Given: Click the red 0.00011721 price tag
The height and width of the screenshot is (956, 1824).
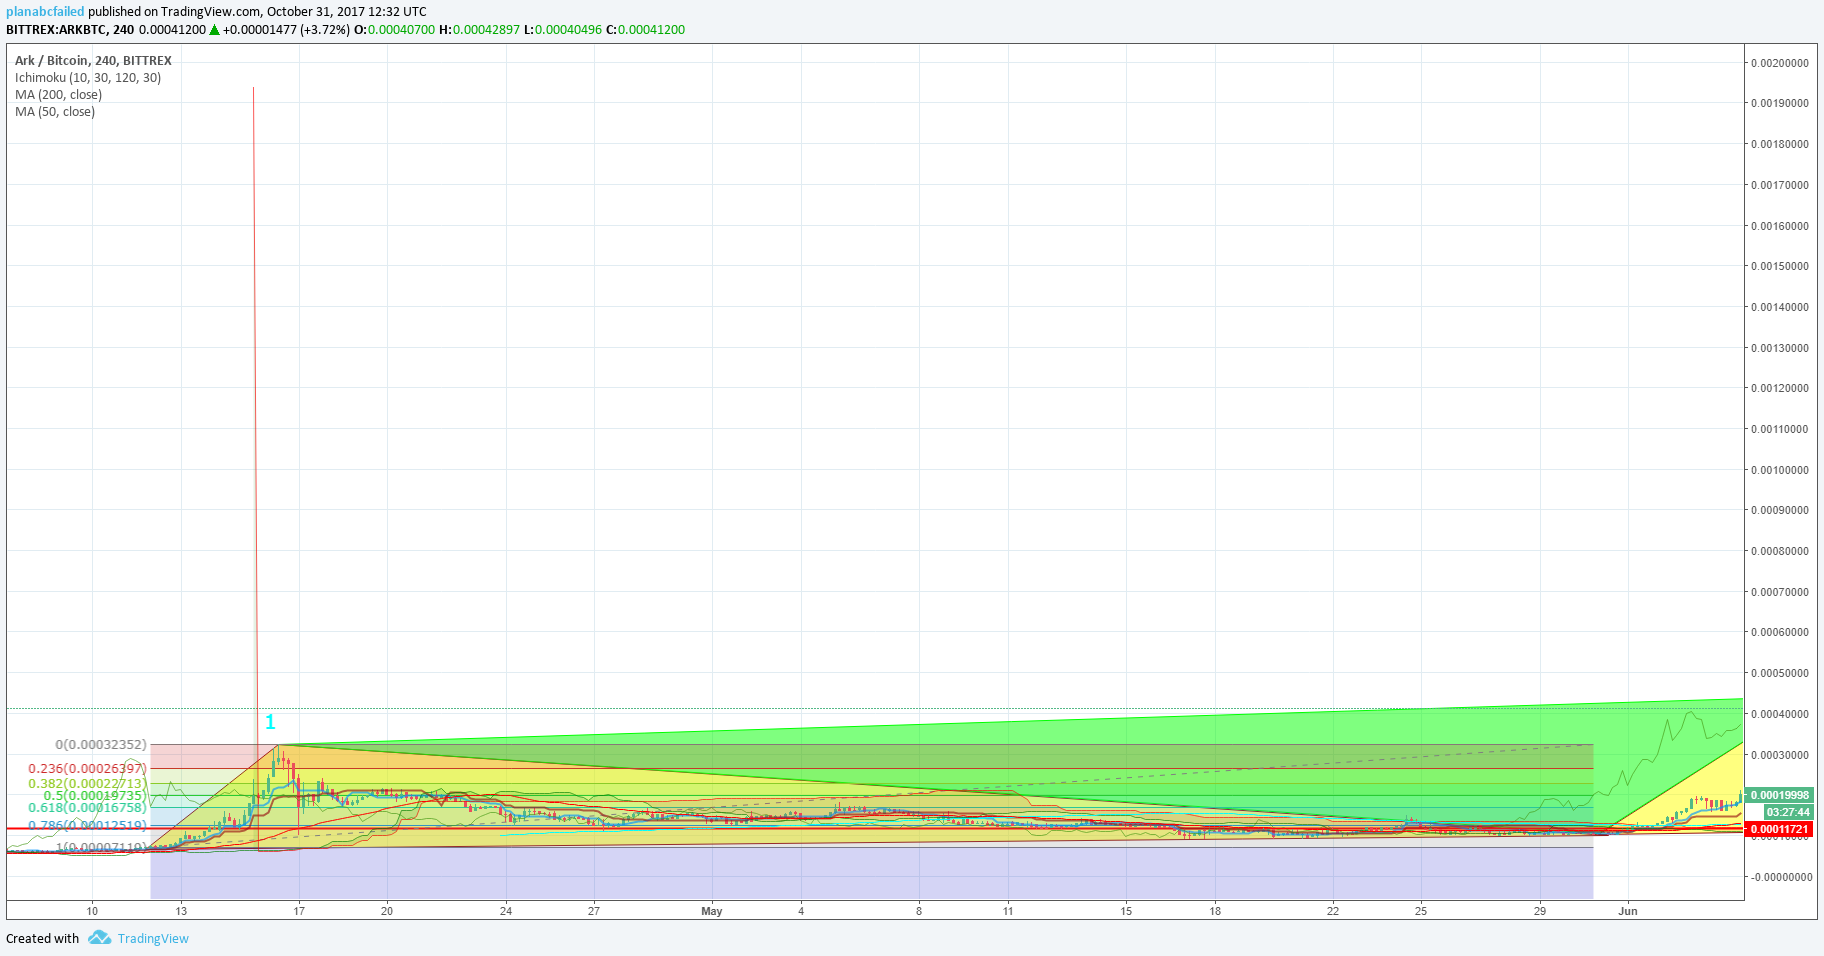Looking at the screenshot, I should [x=1779, y=829].
